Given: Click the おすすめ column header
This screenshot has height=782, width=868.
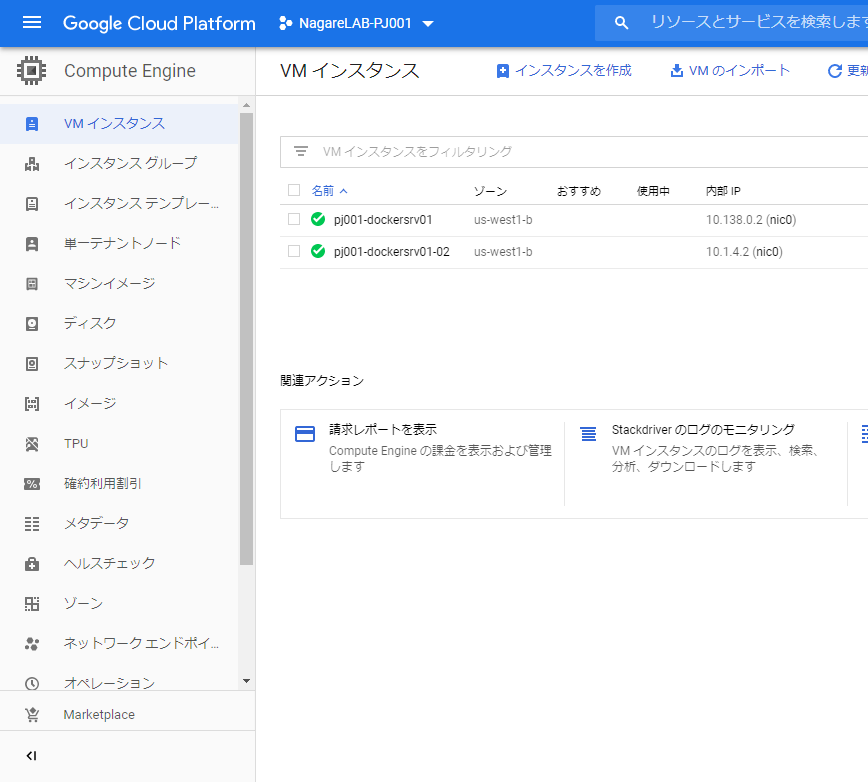Looking at the screenshot, I should coord(578,191).
